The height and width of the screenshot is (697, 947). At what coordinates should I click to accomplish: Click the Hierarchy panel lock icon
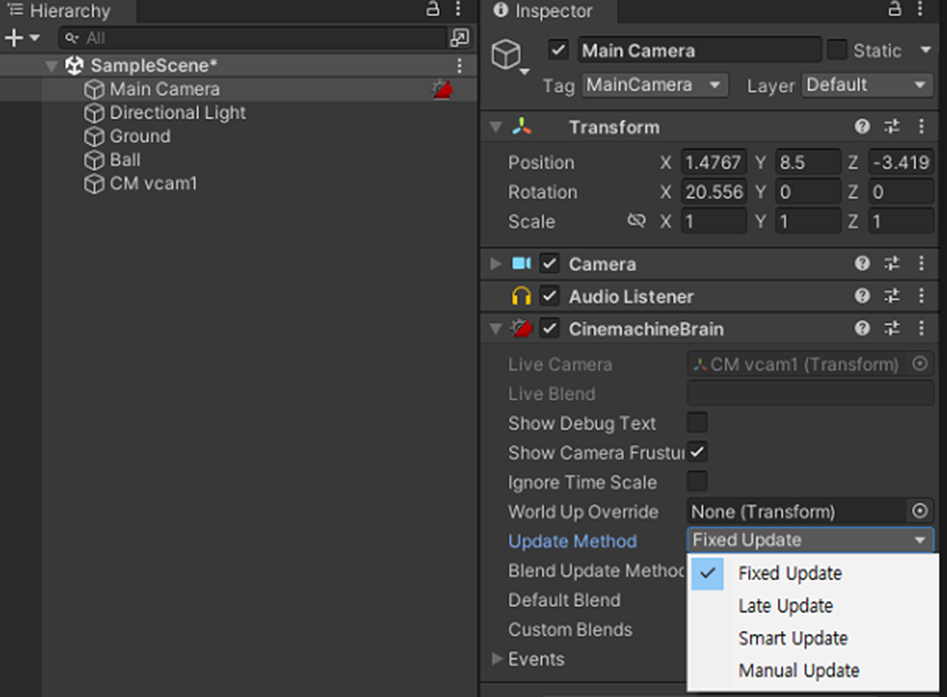pos(433,9)
